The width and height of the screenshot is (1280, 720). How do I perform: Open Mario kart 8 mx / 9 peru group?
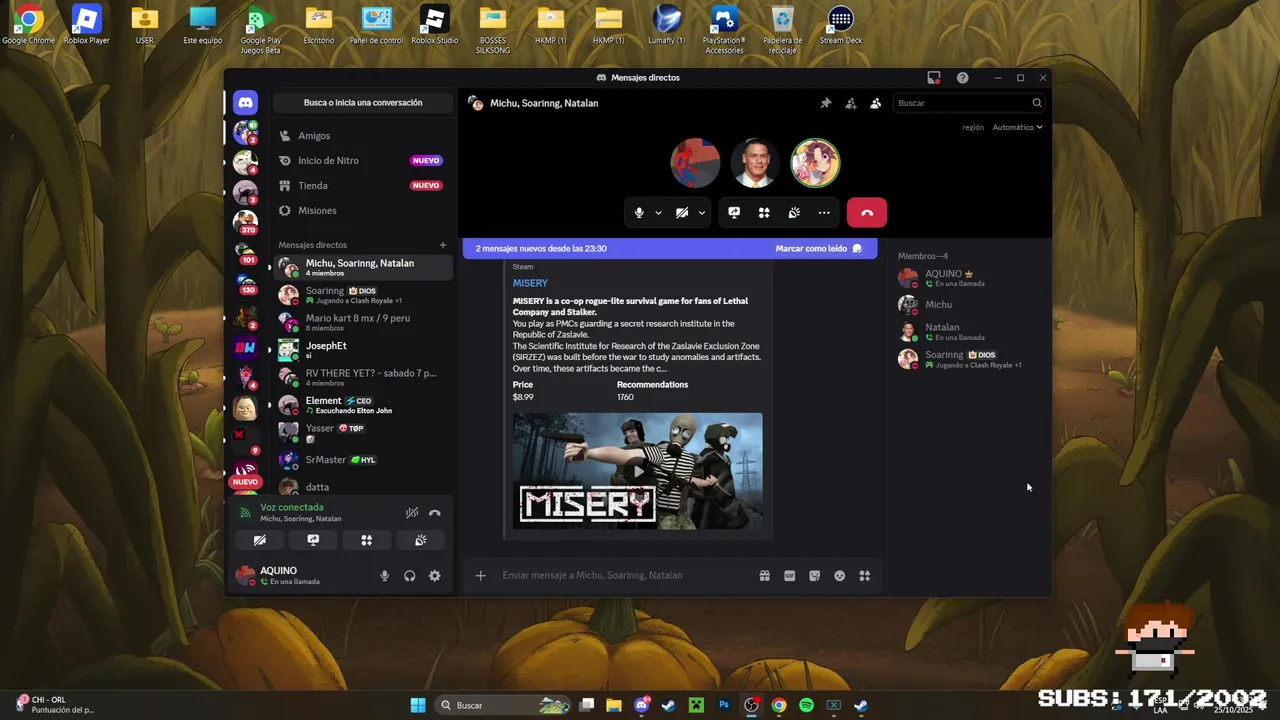coord(362,322)
